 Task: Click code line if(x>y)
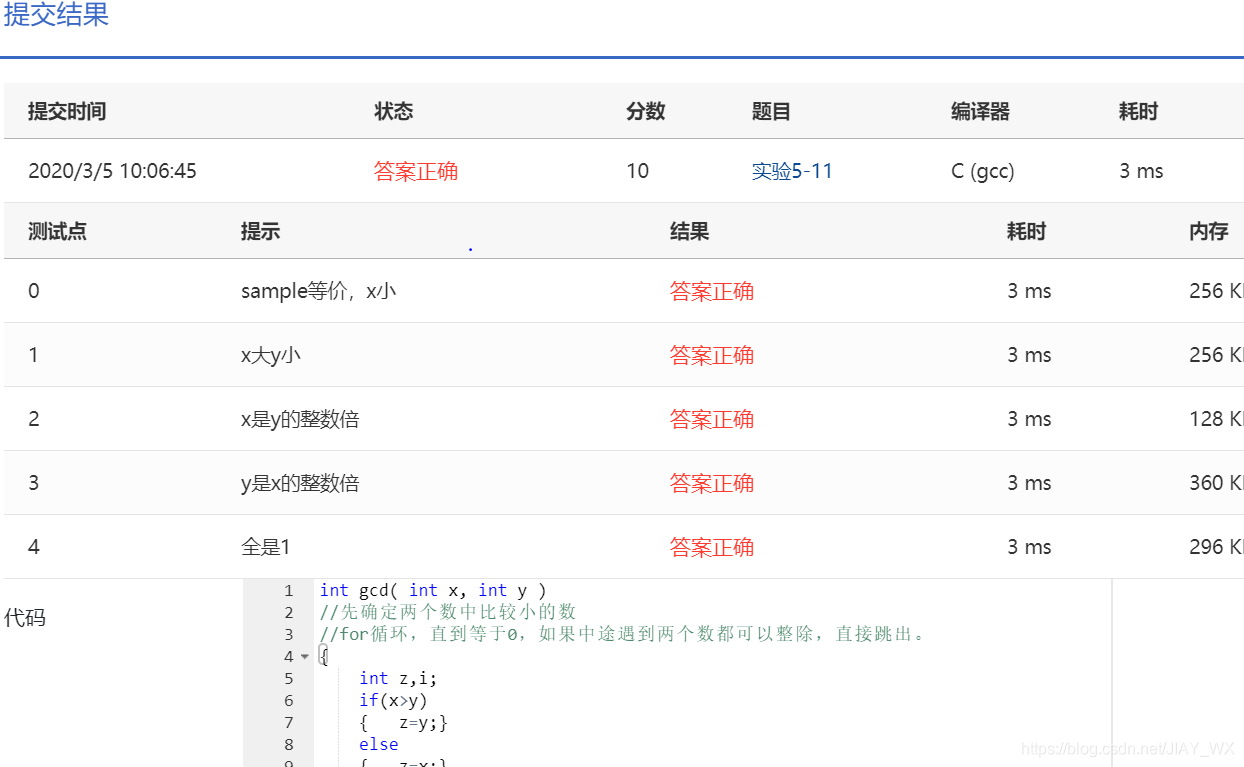click(x=393, y=700)
